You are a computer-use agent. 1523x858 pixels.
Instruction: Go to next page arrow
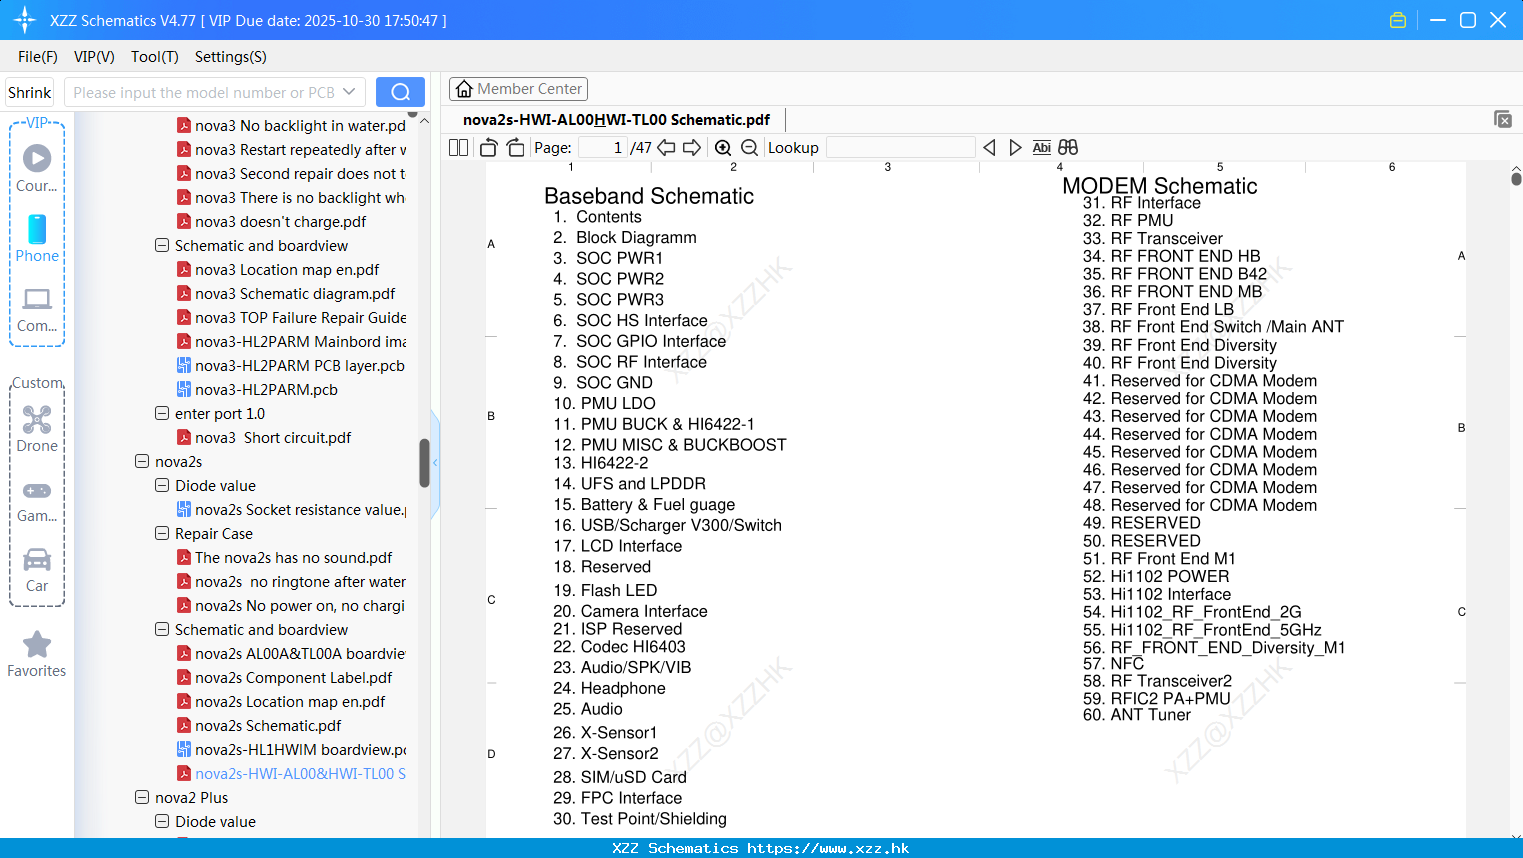tap(692, 148)
